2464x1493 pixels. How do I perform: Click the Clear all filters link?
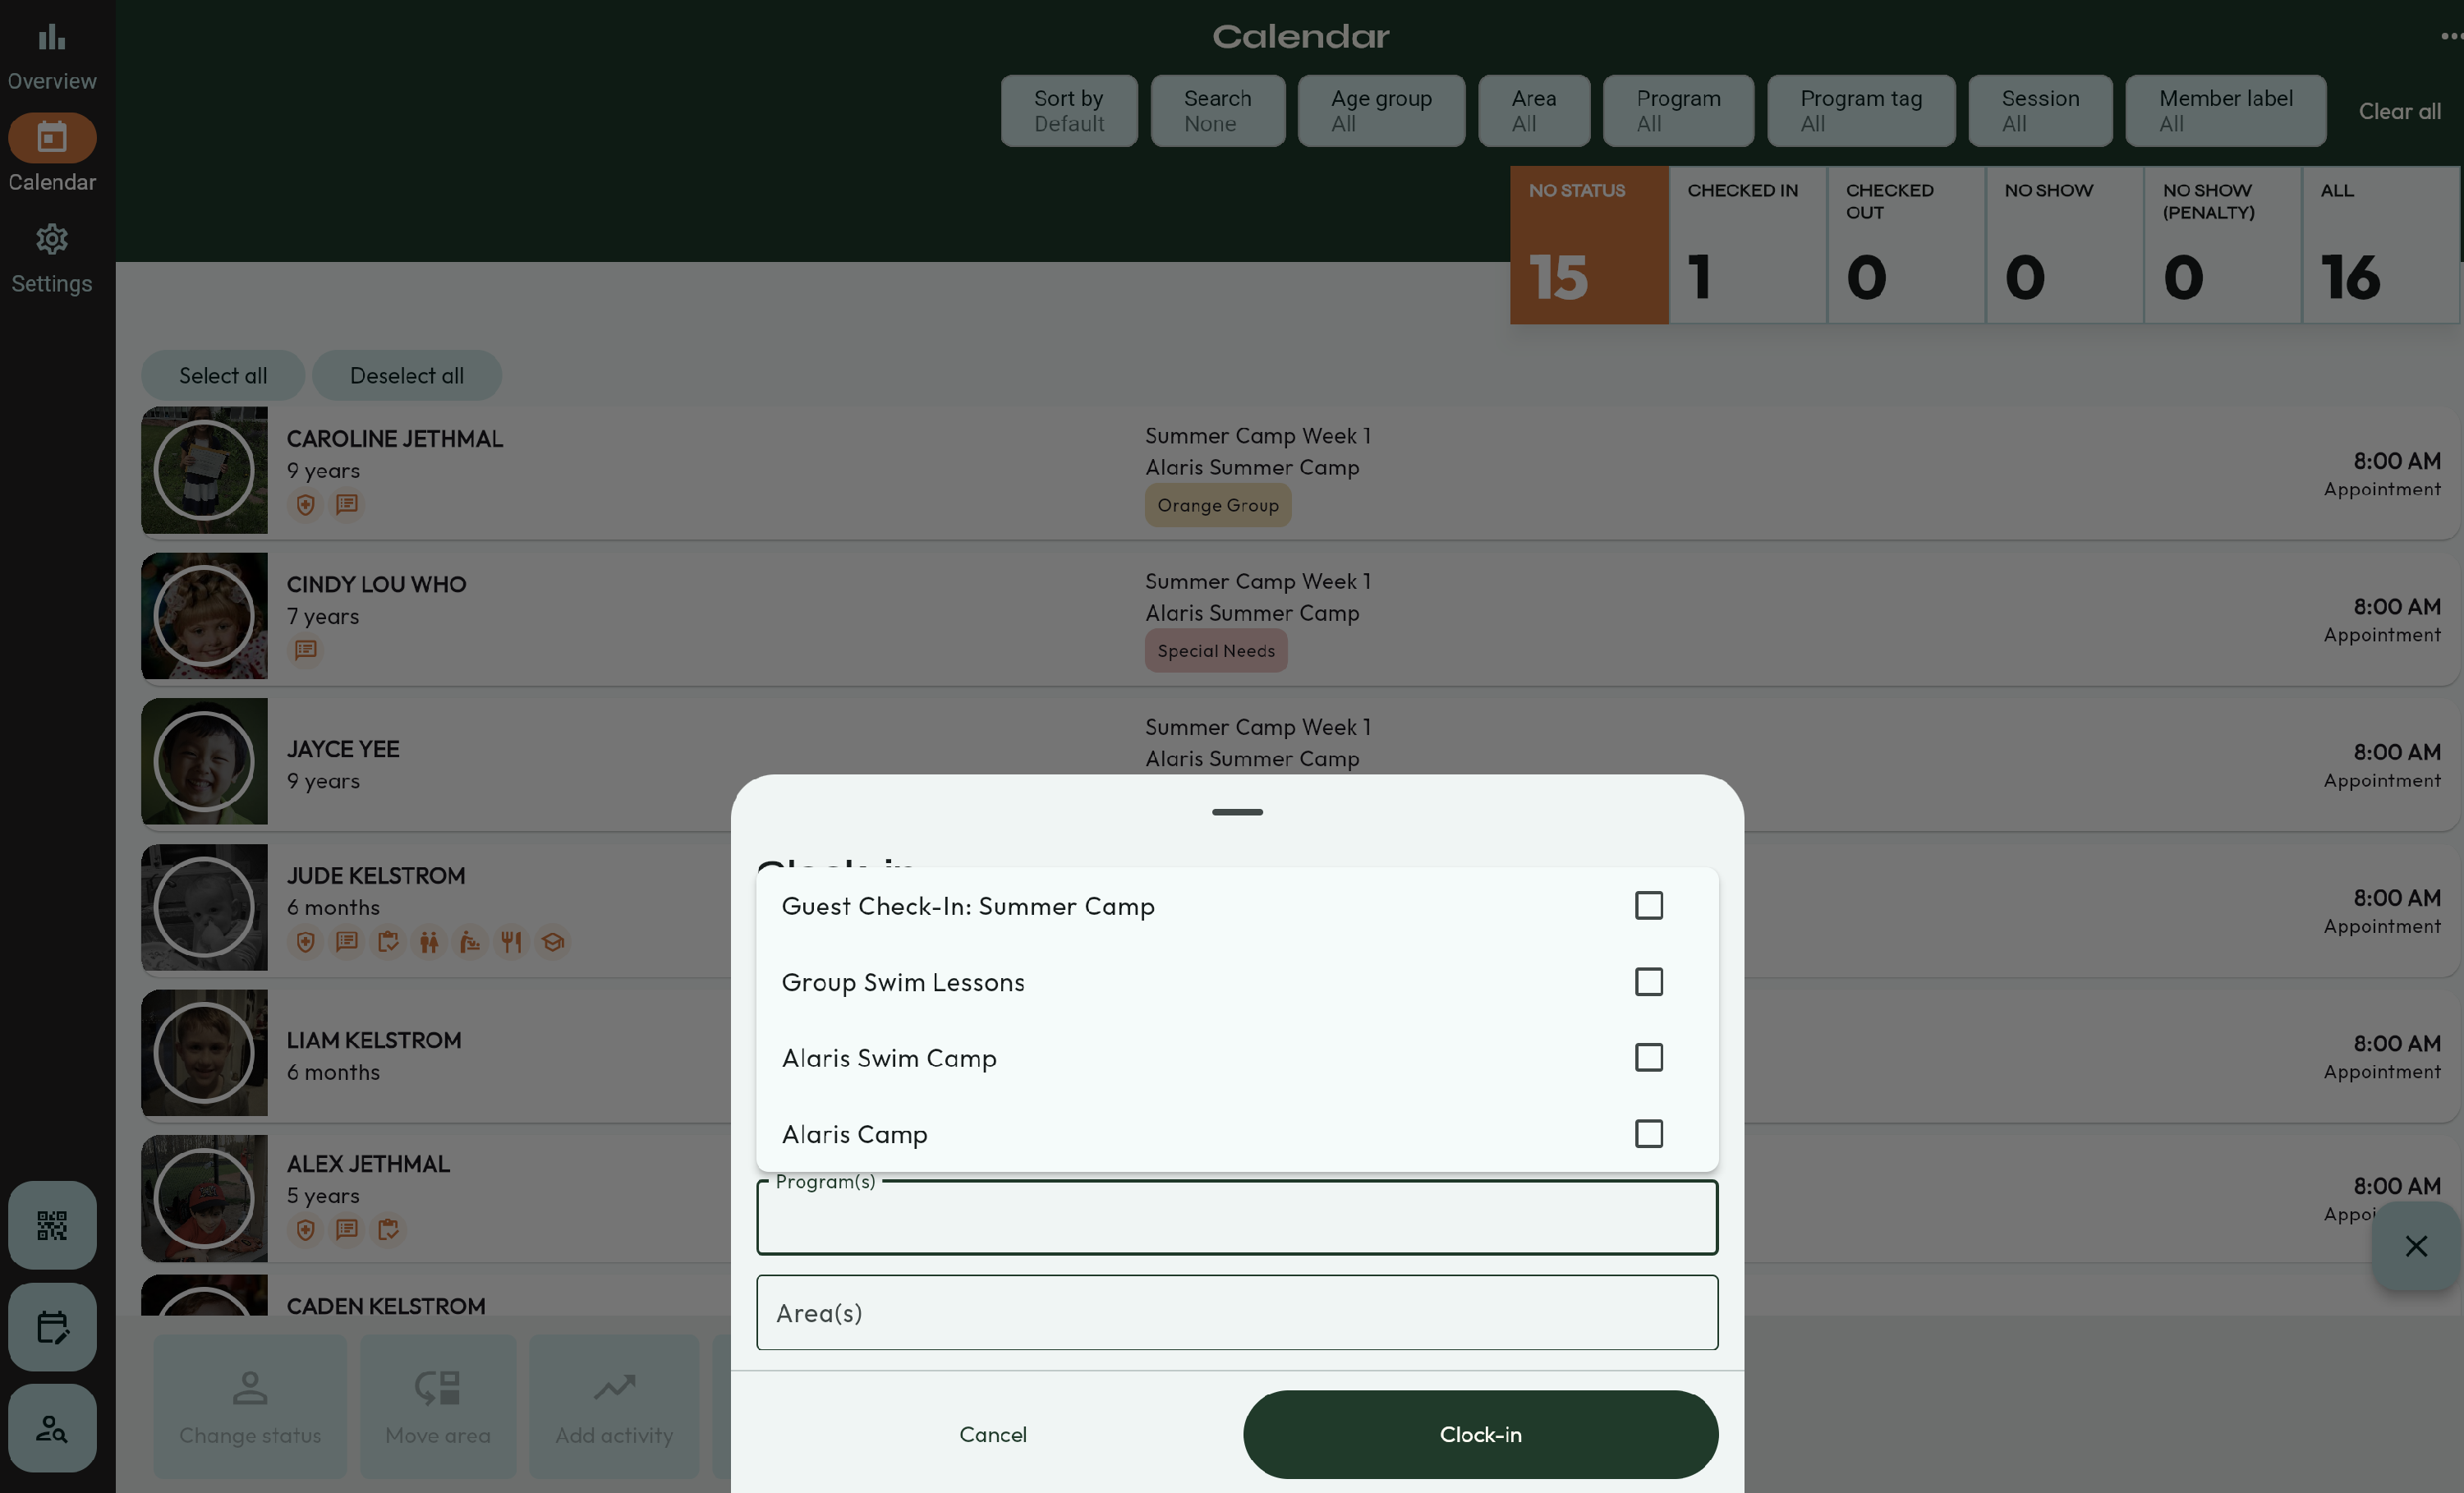(x=2399, y=111)
